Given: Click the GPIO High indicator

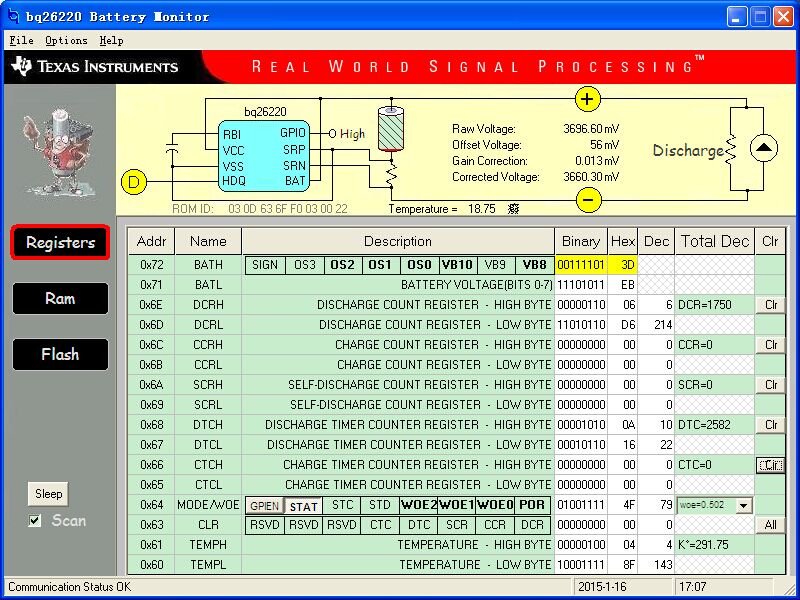Looking at the screenshot, I should [347, 134].
